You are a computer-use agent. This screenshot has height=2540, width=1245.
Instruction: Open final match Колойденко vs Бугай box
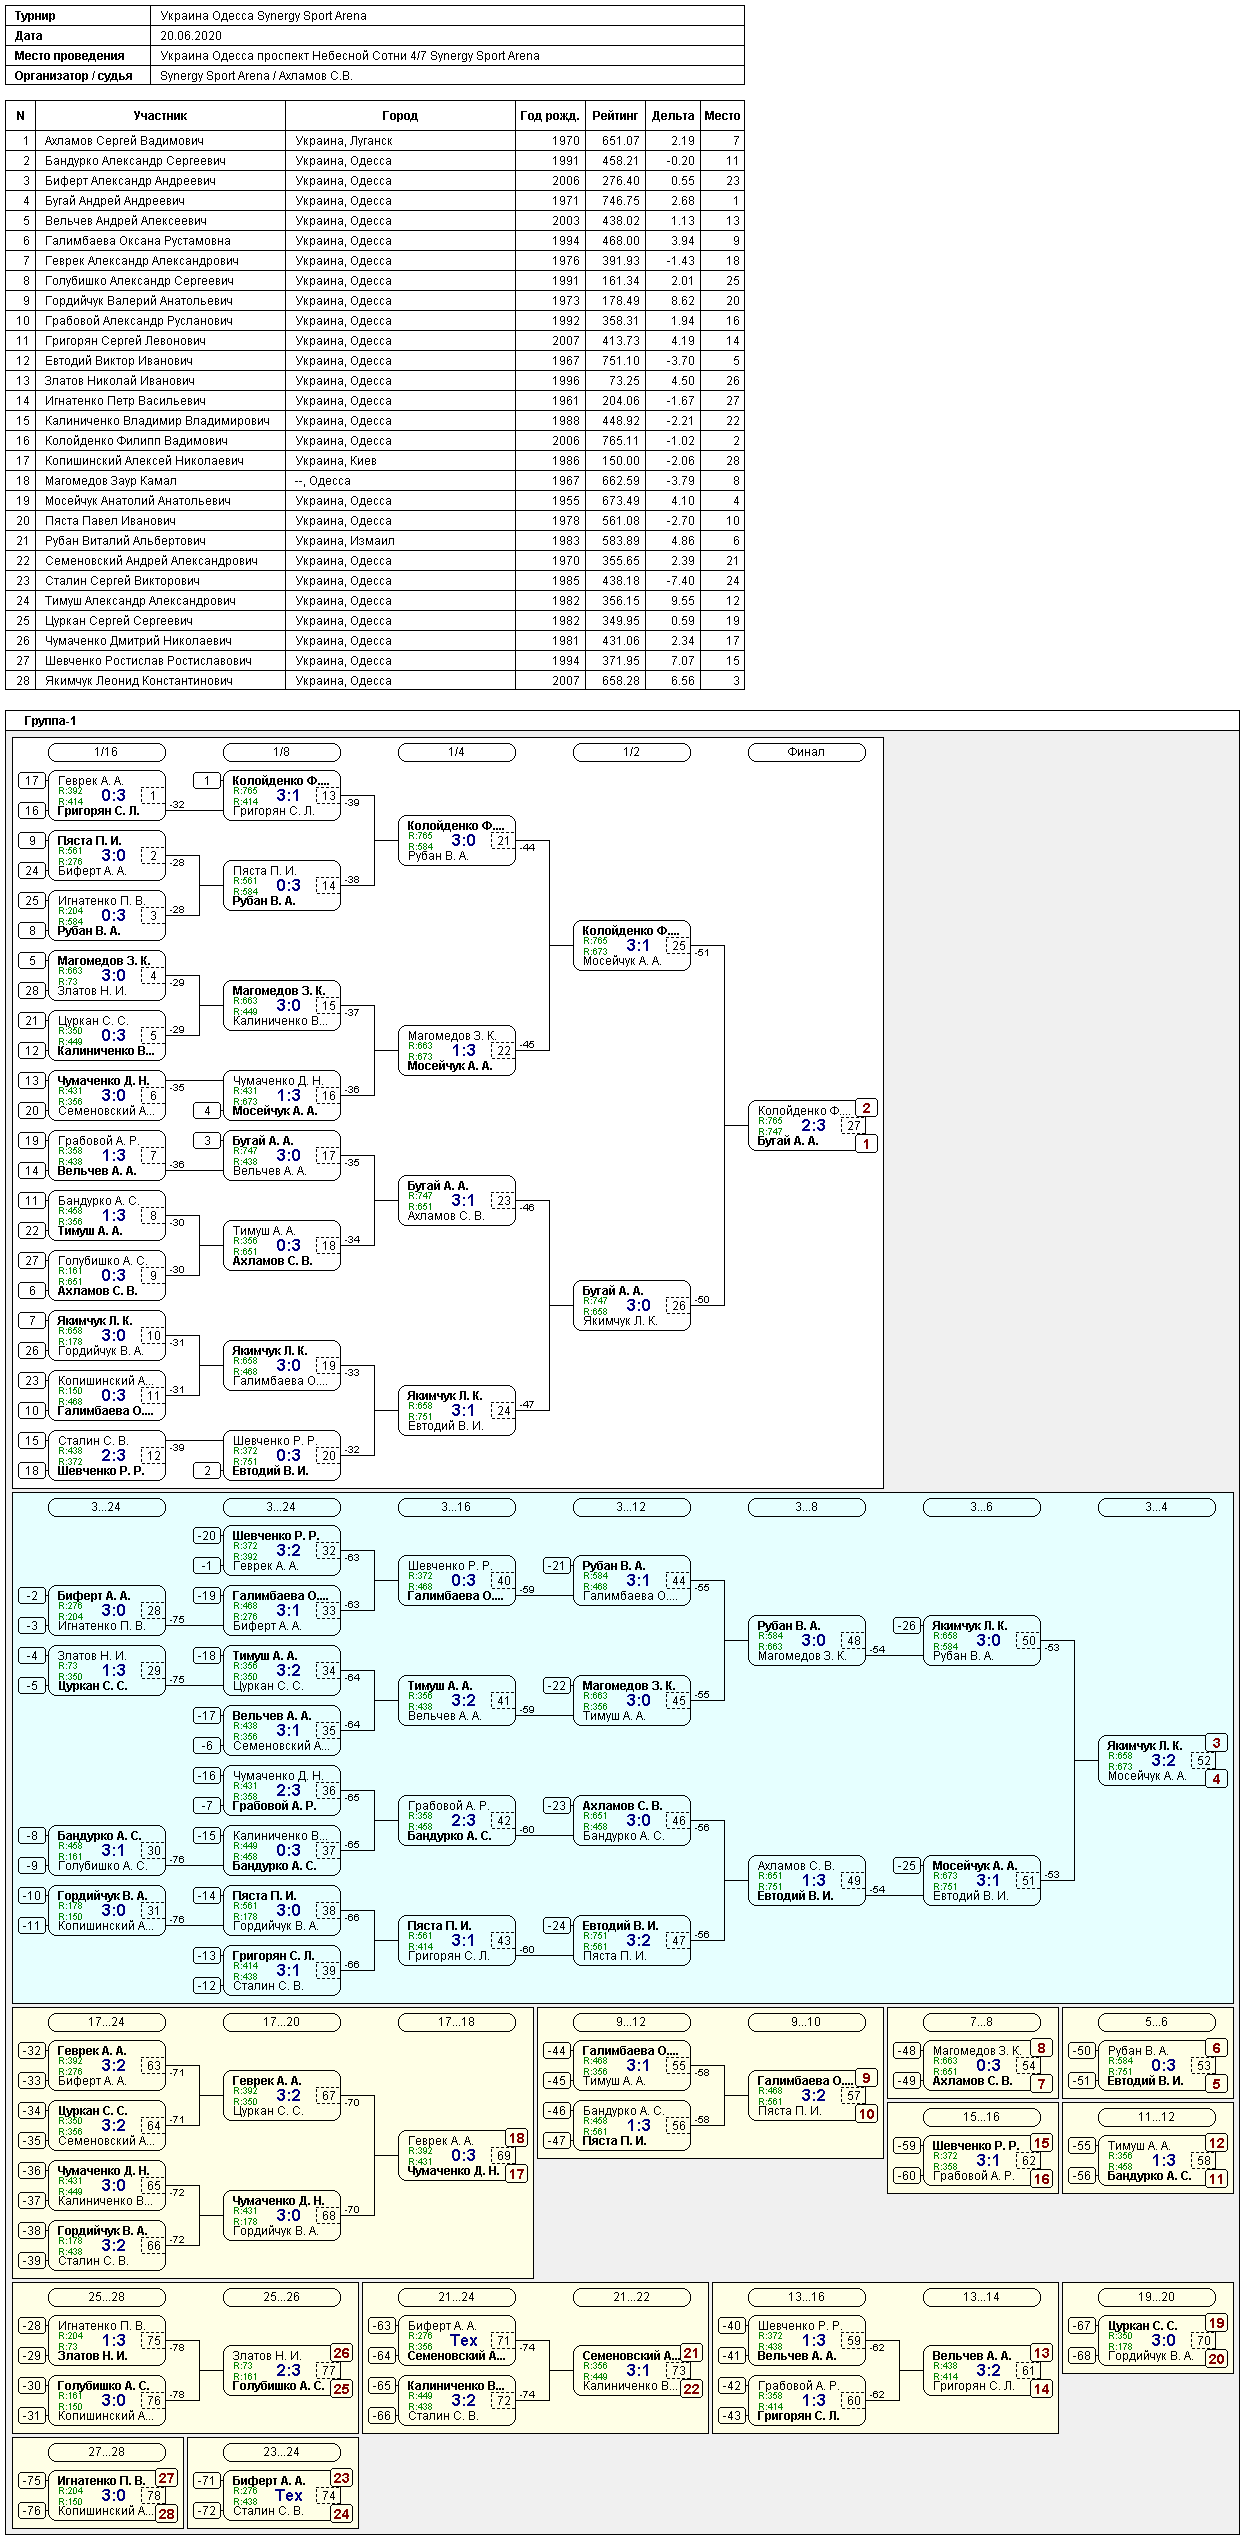pos(808,1126)
